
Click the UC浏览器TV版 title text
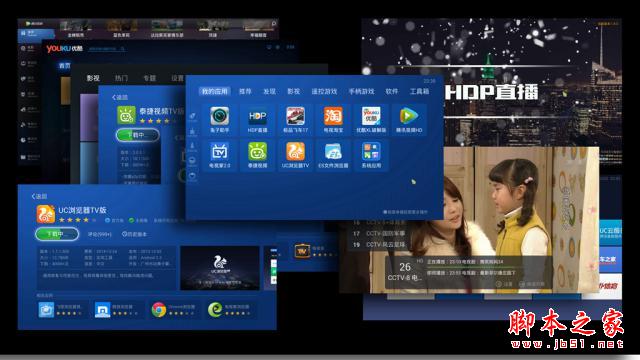82,210
